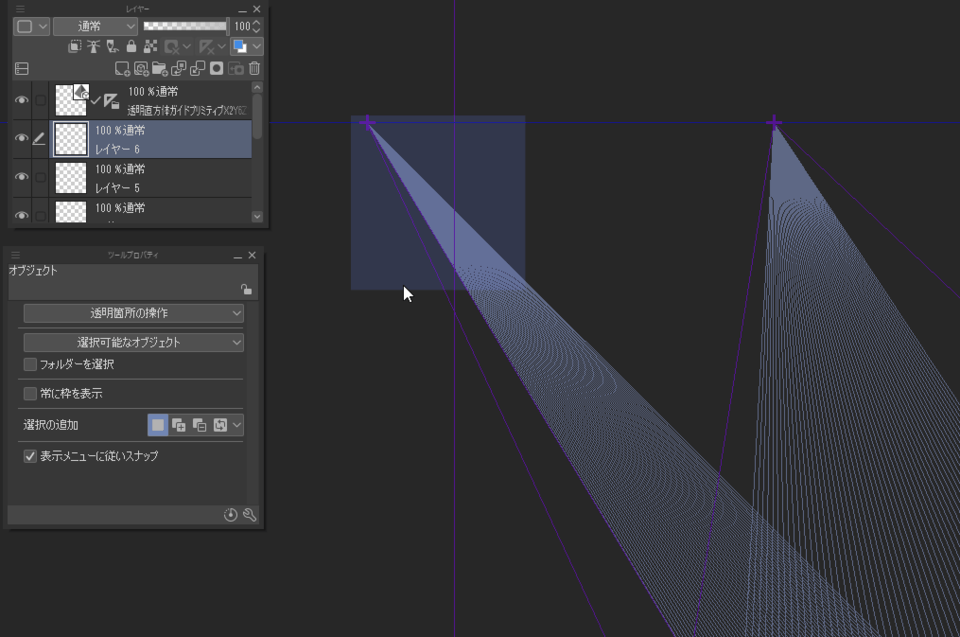This screenshot has height=637, width=960.
Task: Delete the selected layer with the trash icon
Action: pyautogui.click(x=253, y=68)
